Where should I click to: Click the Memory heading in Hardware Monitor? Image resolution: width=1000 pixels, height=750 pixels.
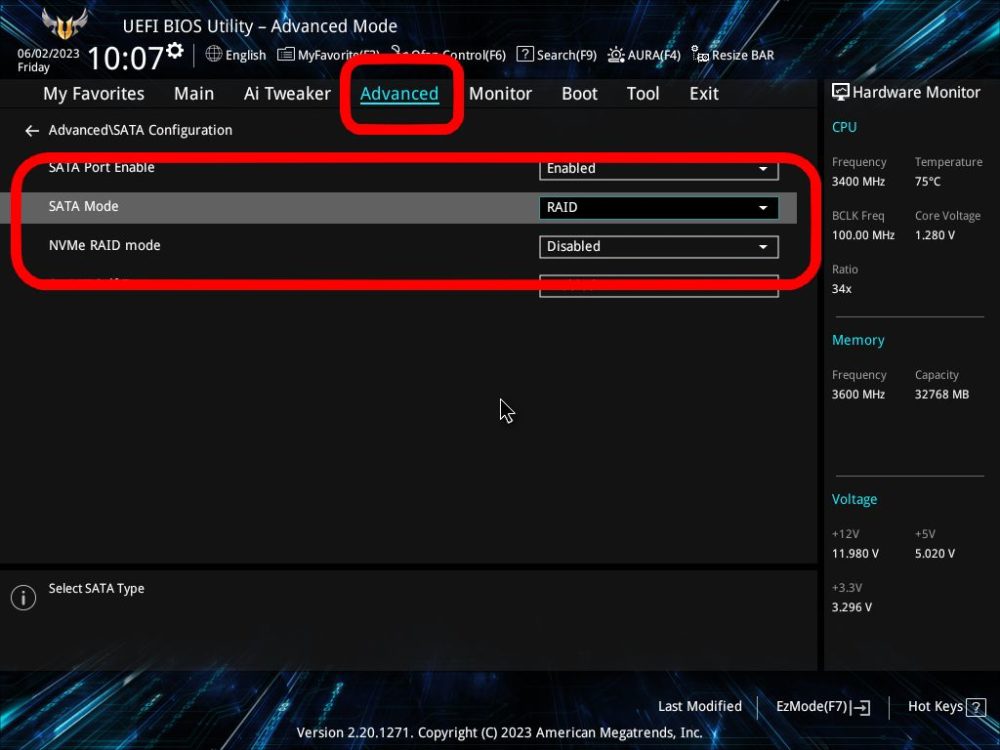[858, 340]
